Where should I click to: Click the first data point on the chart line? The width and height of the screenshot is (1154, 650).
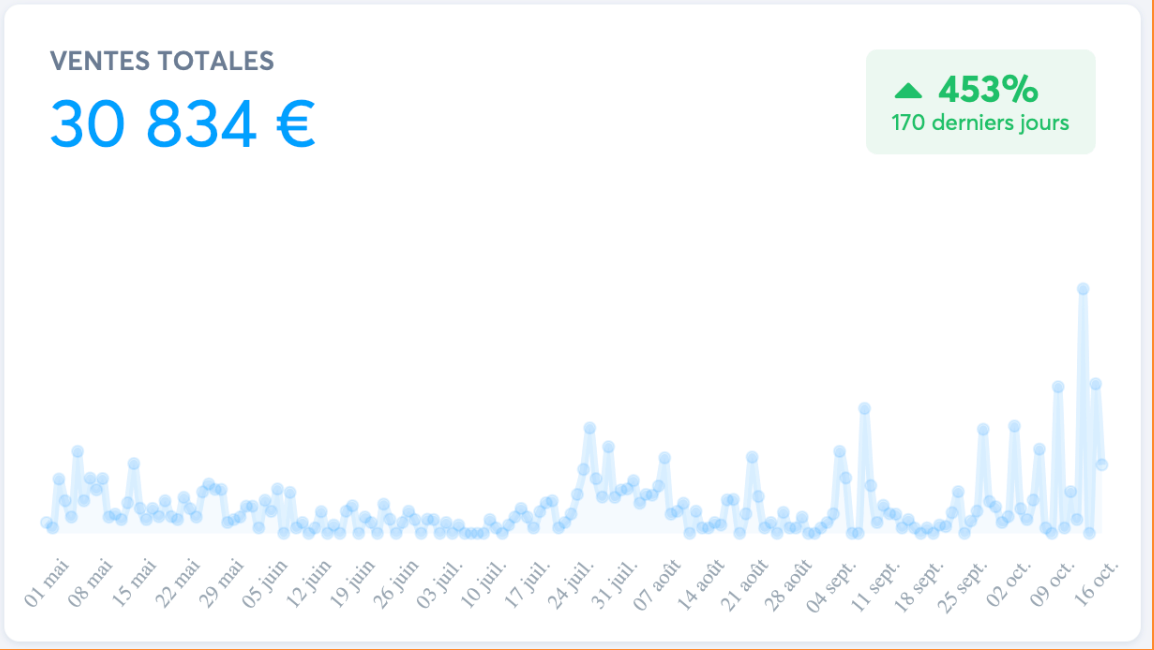(46, 522)
